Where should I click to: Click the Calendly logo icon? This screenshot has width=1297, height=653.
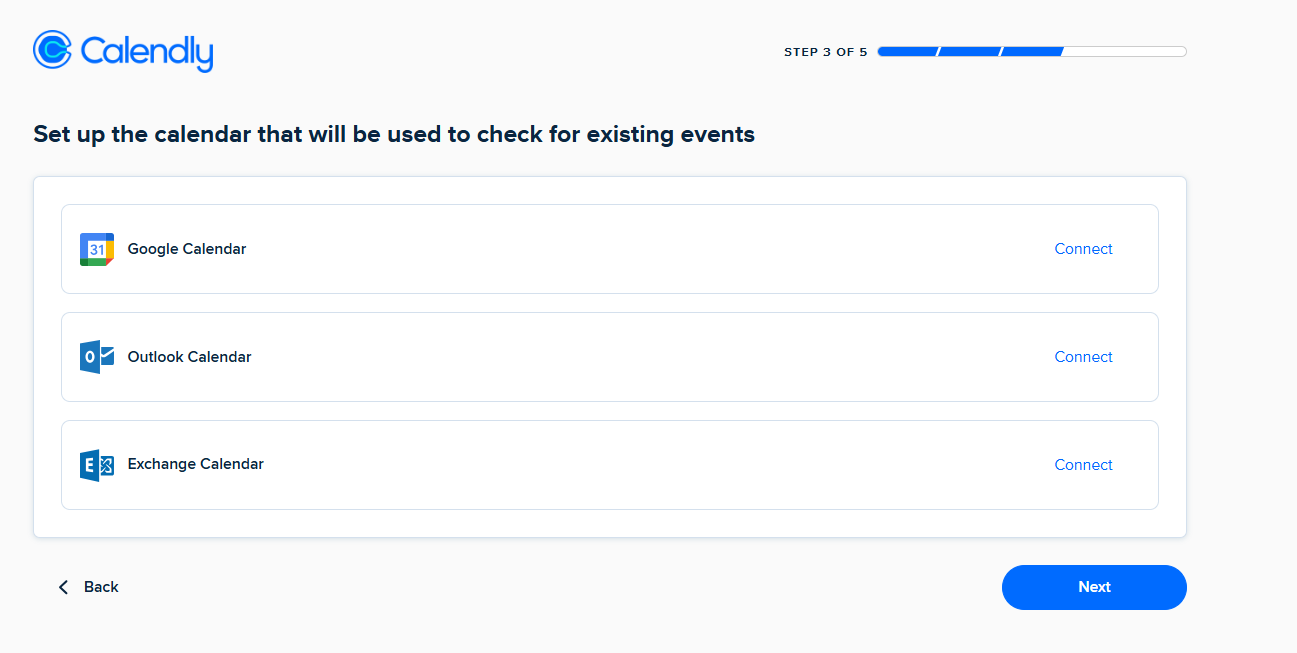52,49
